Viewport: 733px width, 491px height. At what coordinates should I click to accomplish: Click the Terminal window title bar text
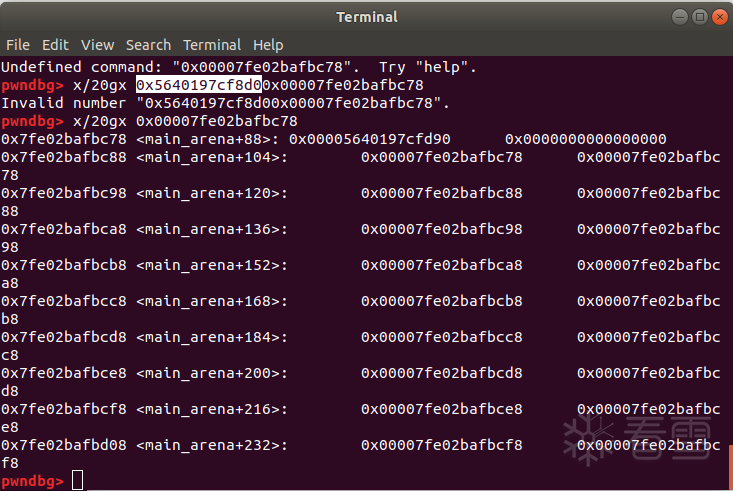[367, 17]
